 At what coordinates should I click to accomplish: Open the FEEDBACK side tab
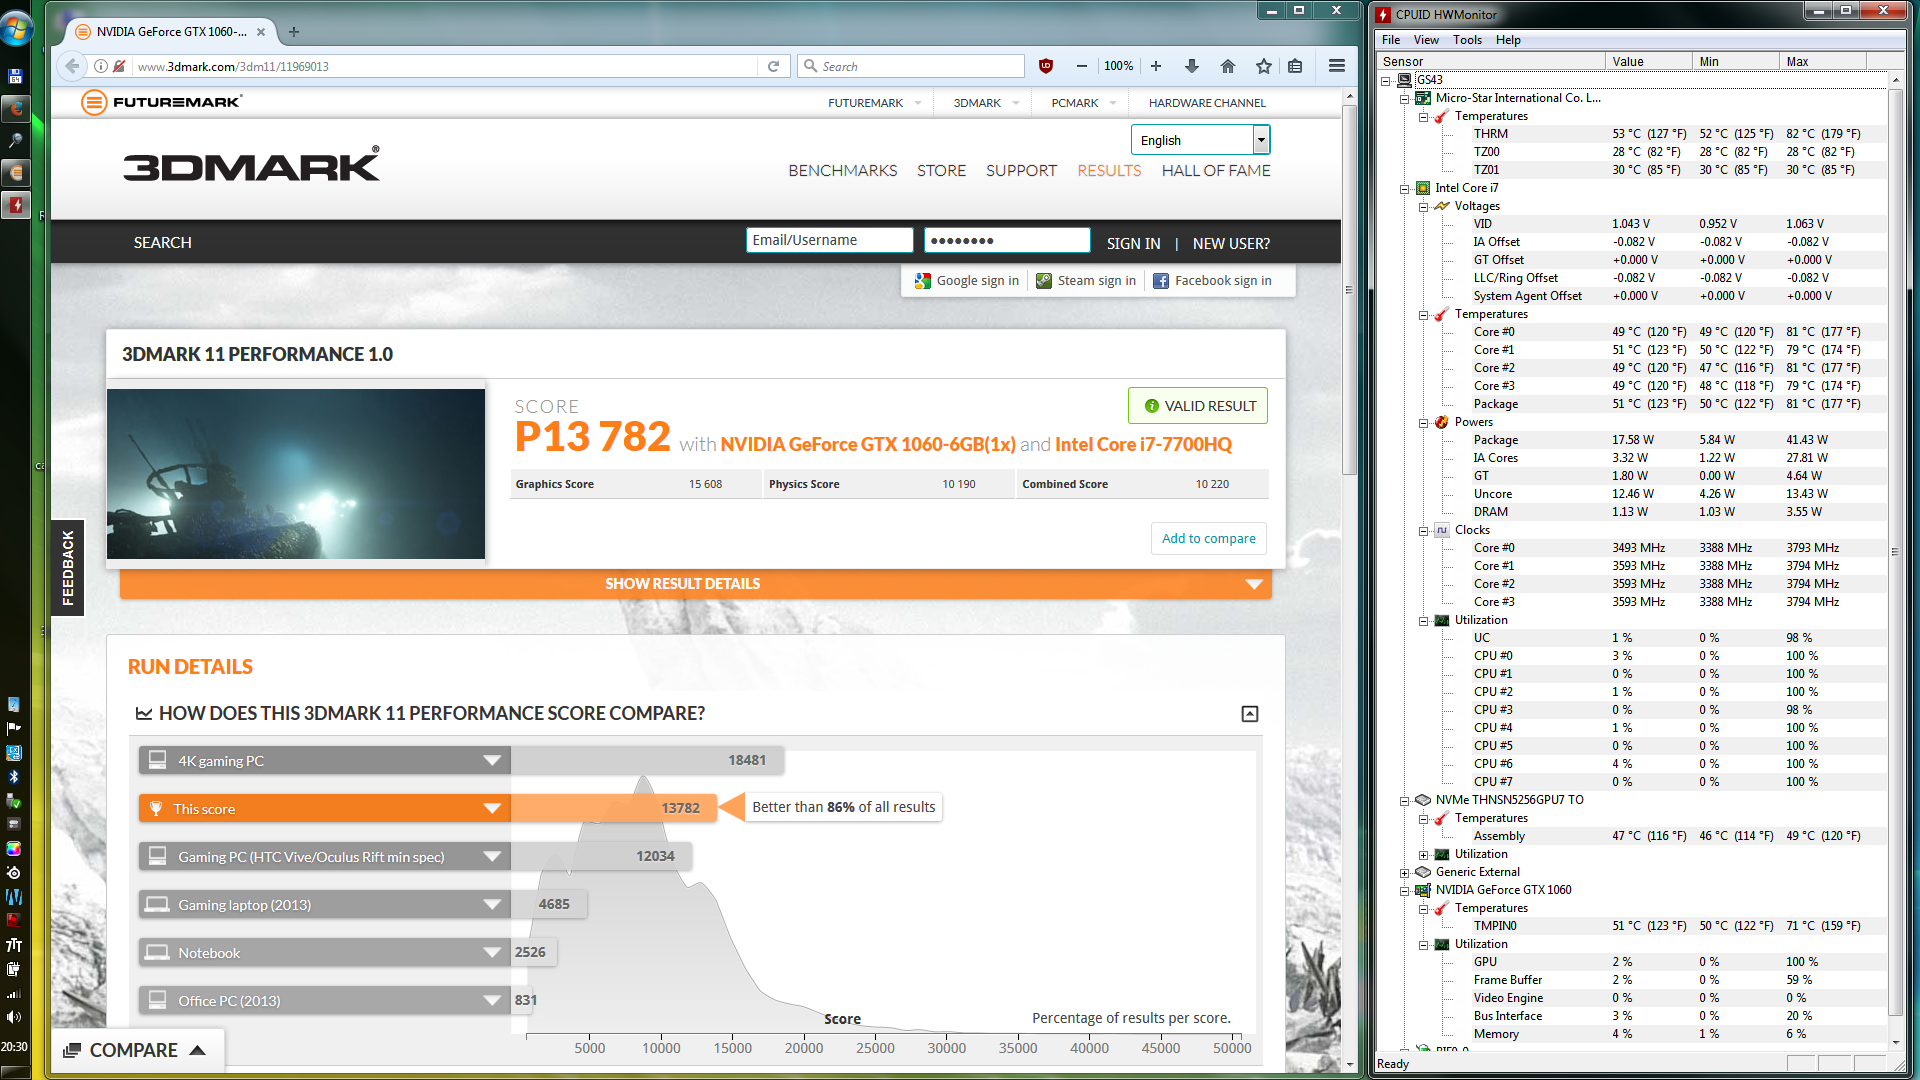(68, 568)
